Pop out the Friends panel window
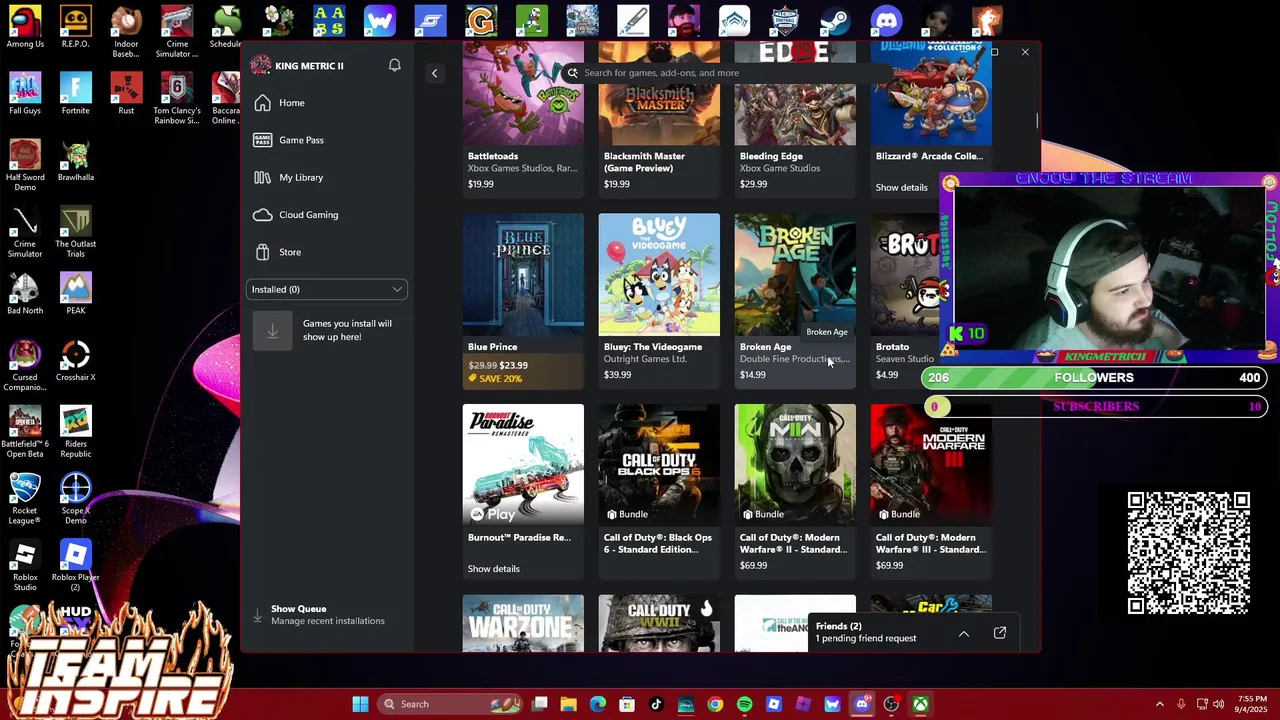 1000,633
